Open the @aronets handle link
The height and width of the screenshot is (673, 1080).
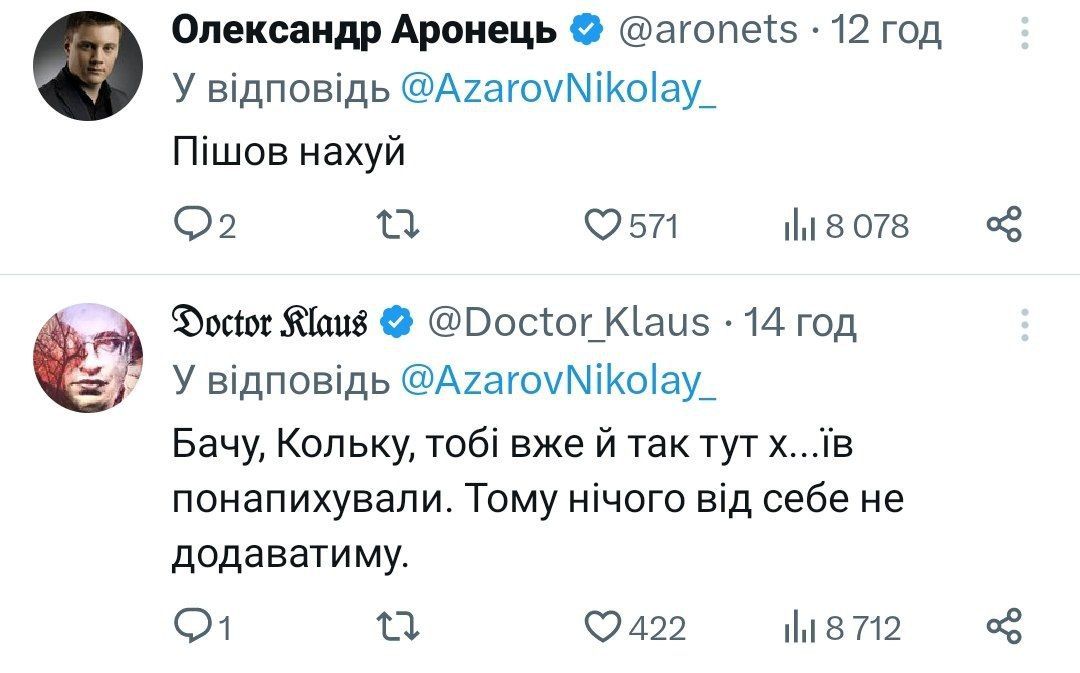pyautogui.click(x=709, y=31)
